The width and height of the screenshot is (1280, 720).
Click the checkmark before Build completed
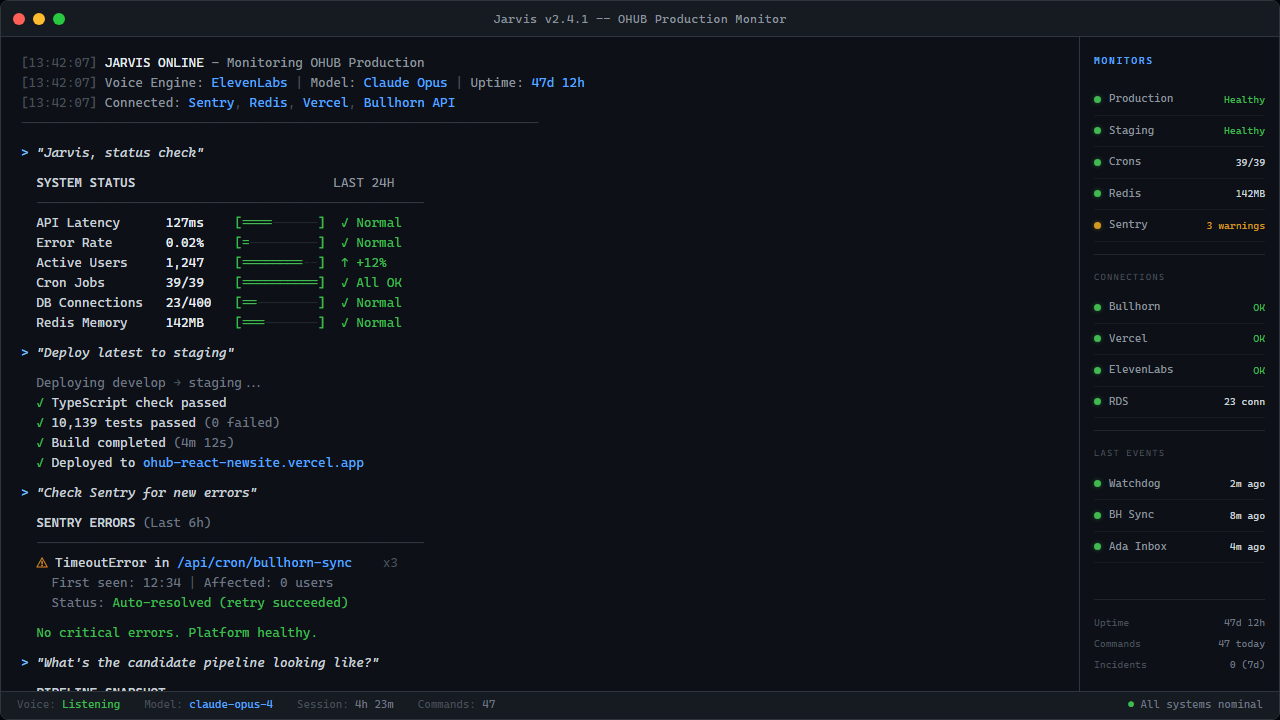pyautogui.click(x=40, y=443)
